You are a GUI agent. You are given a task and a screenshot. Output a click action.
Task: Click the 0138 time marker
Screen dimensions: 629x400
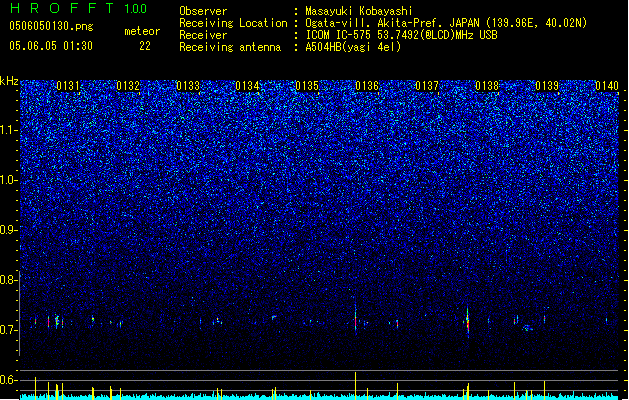pos(487,86)
